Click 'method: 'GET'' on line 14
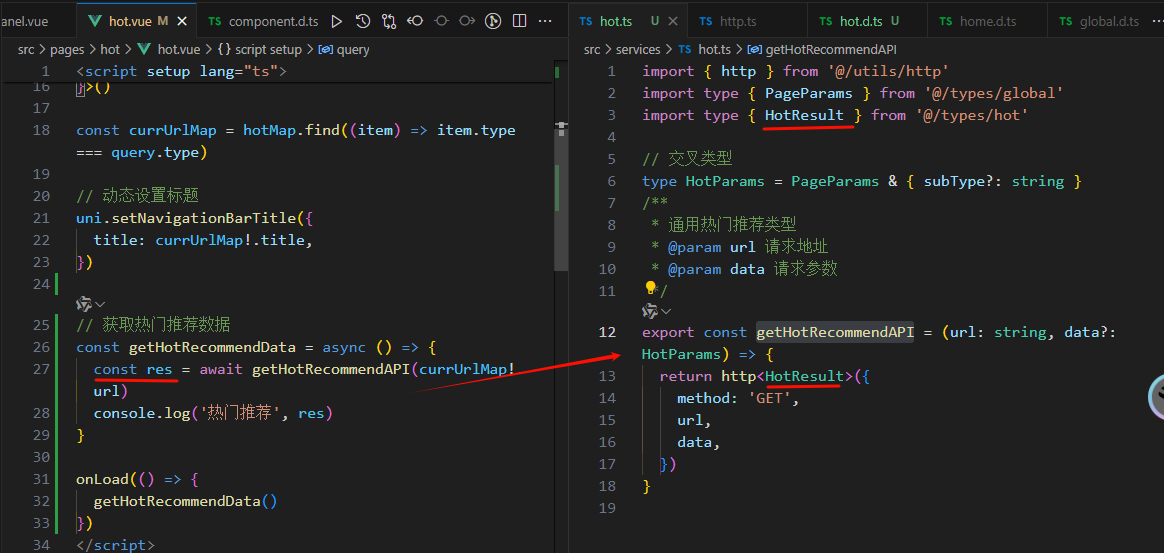This screenshot has width=1164, height=553. pyautogui.click(x=736, y=398)
